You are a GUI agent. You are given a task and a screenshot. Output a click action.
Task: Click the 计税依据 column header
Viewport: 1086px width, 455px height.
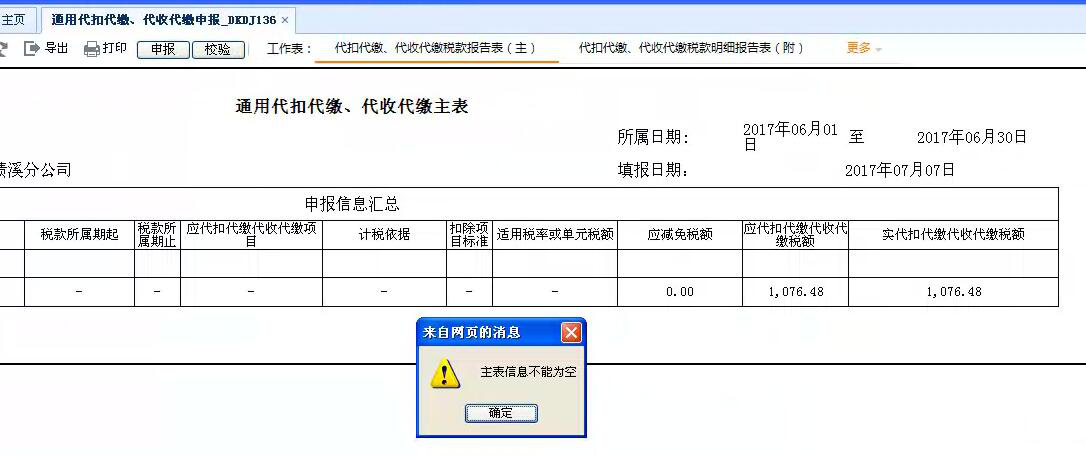[384, 235]
